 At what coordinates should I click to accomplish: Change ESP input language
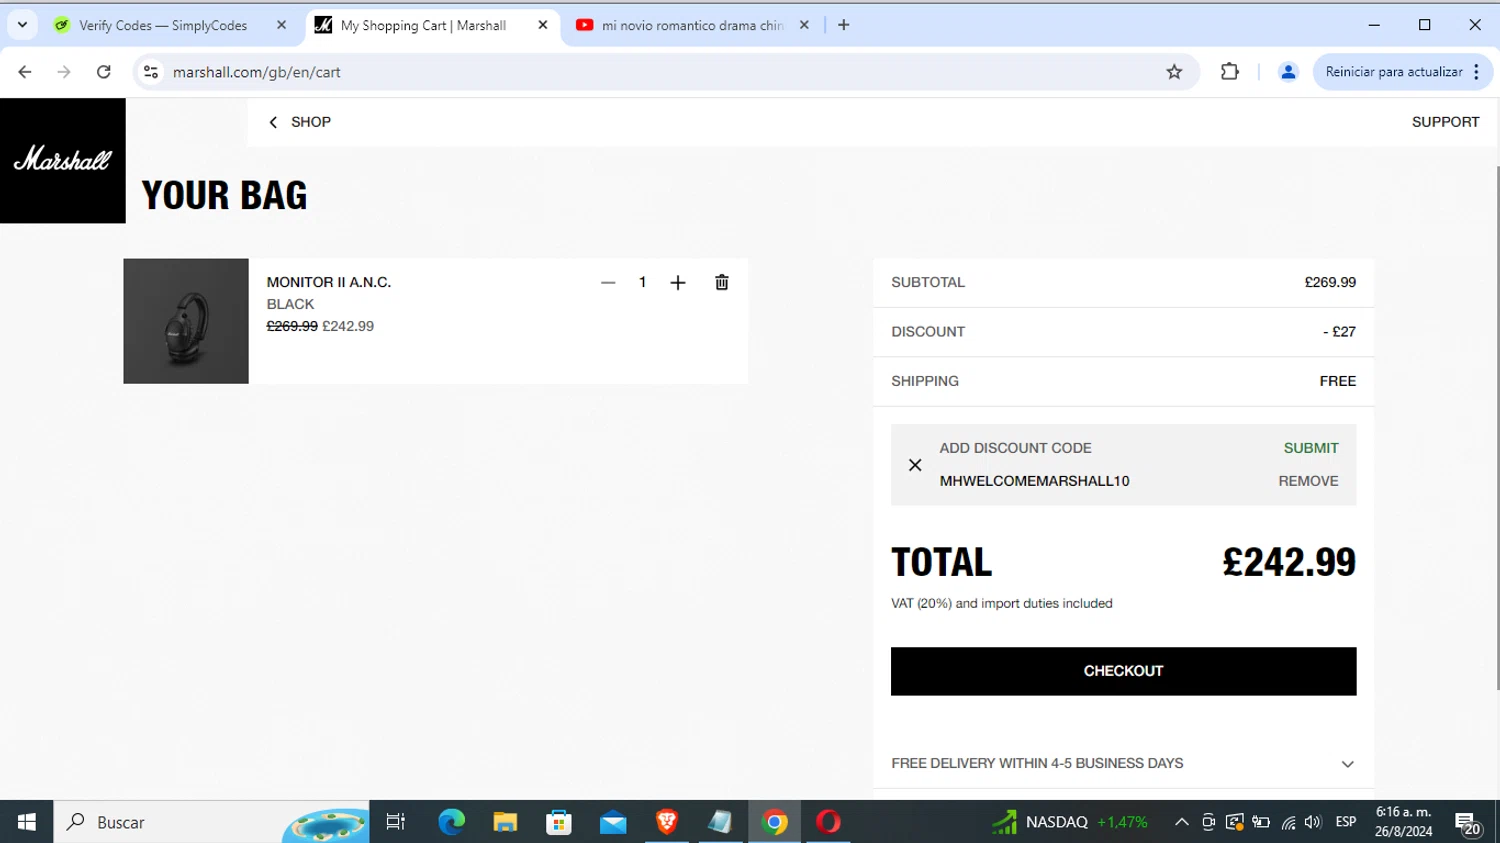[1346, 822]
